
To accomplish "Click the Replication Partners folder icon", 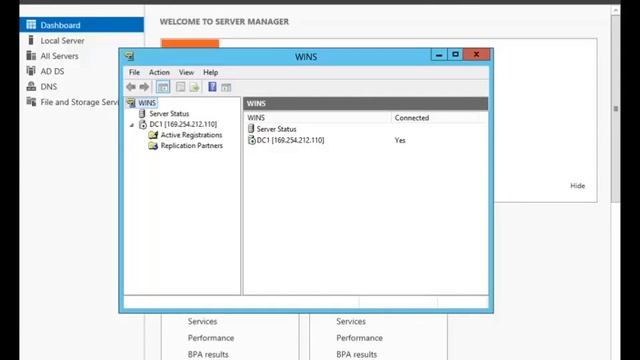I will [x=153, y=145].
